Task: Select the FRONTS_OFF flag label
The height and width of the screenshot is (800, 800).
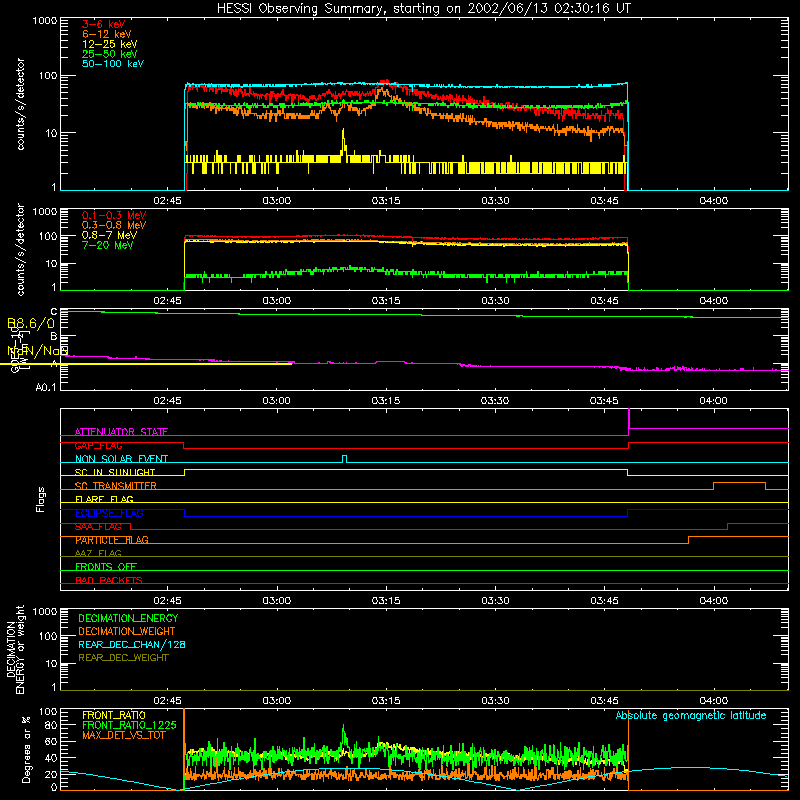Action: tap(106, 567)
